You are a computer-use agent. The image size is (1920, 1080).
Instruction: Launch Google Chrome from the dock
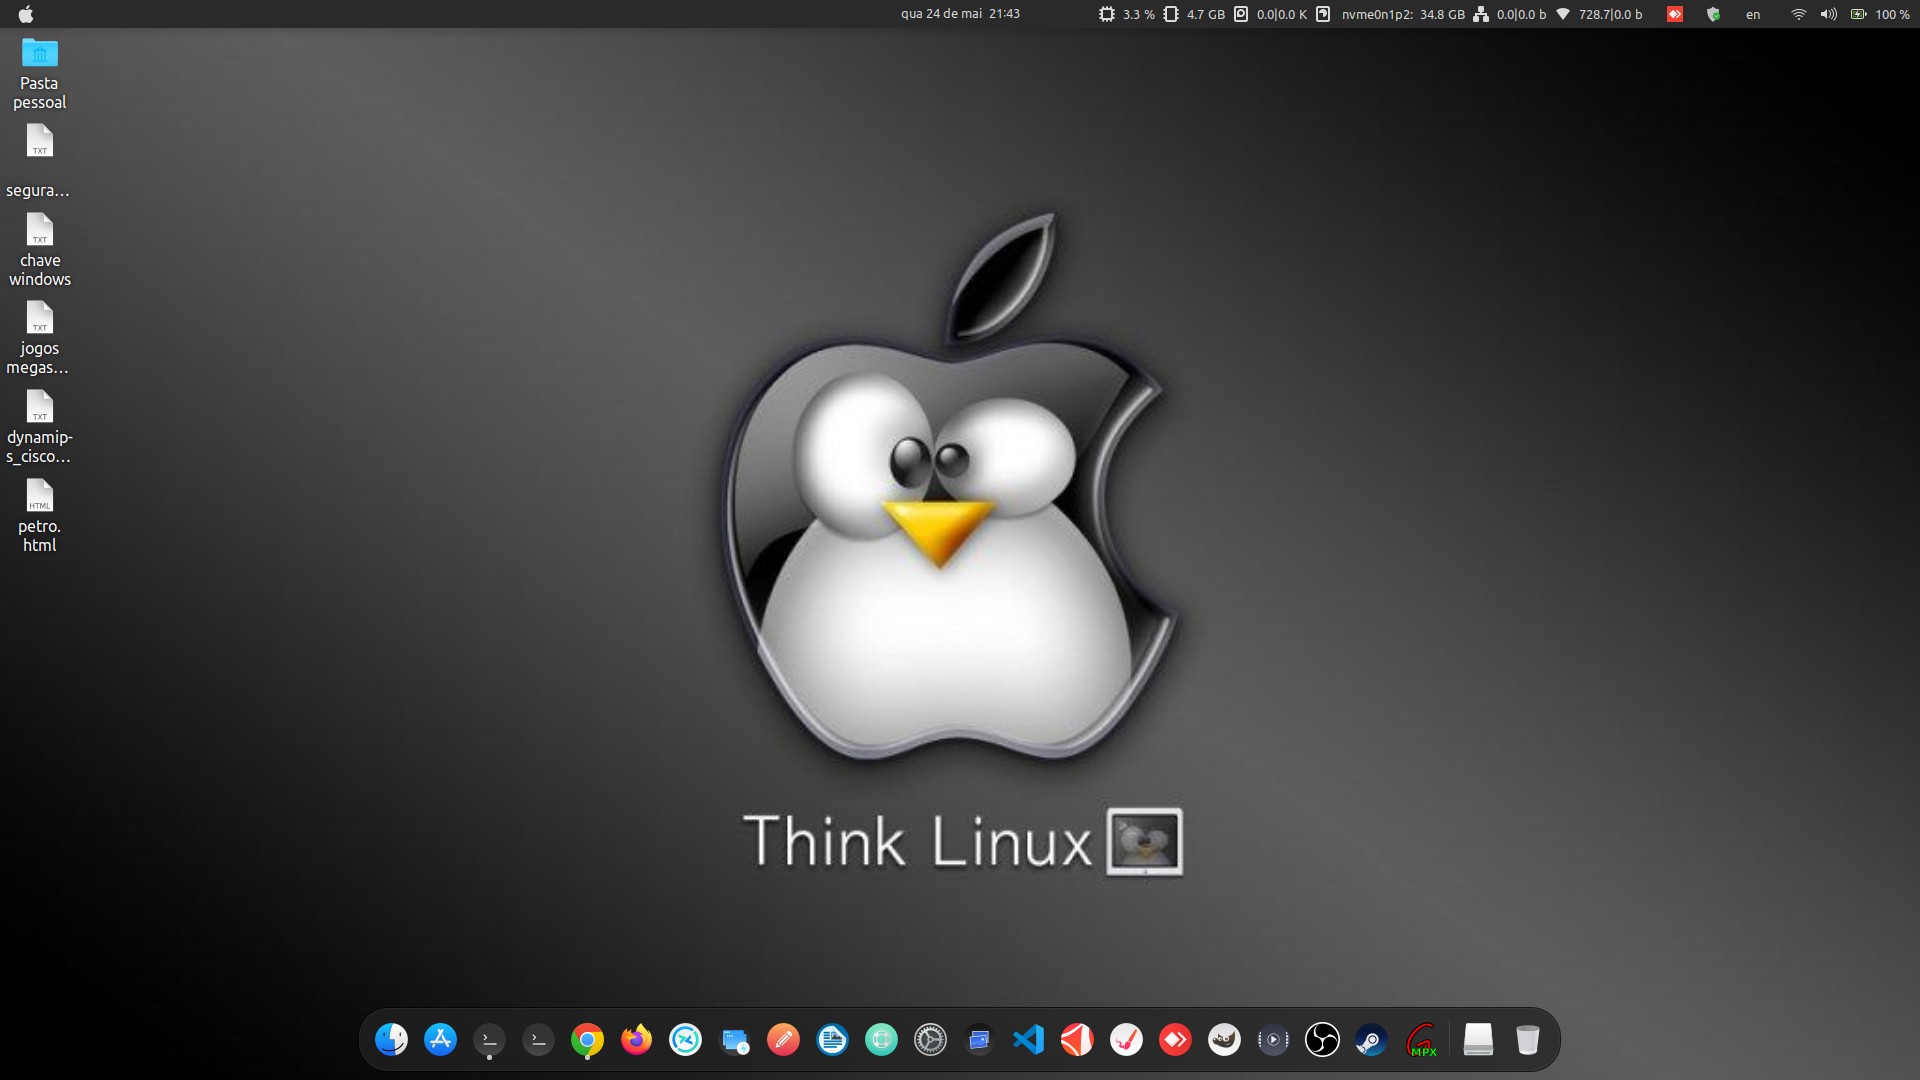587,1040
